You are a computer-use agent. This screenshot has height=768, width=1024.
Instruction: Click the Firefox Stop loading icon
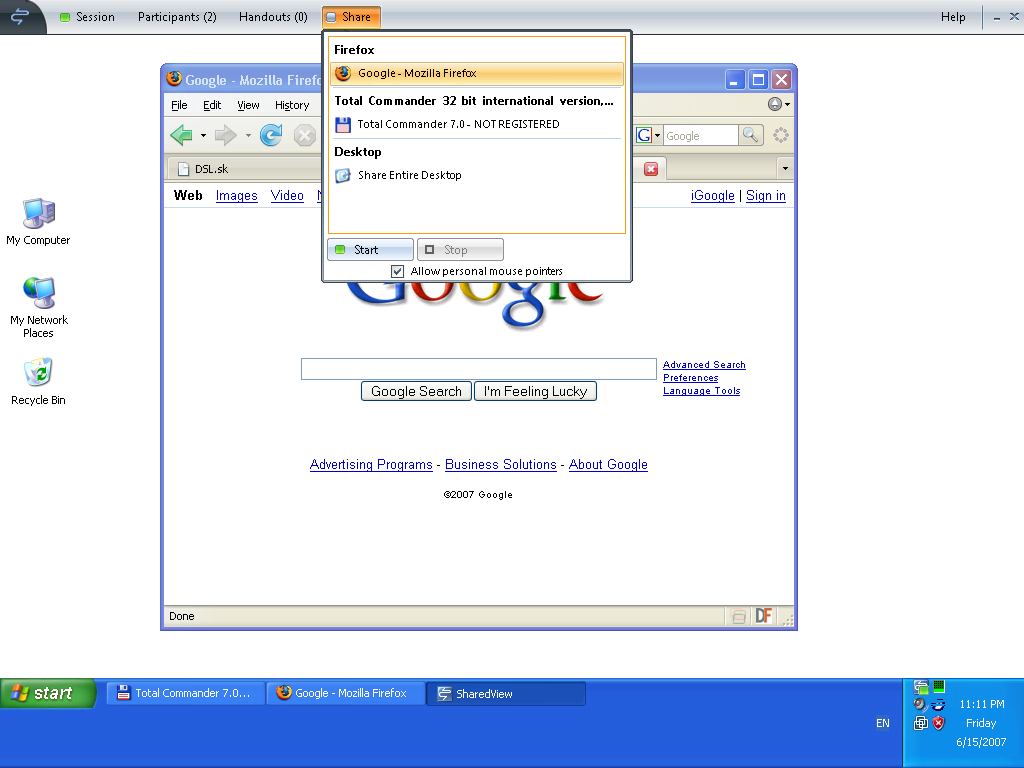tap(304, 136)
